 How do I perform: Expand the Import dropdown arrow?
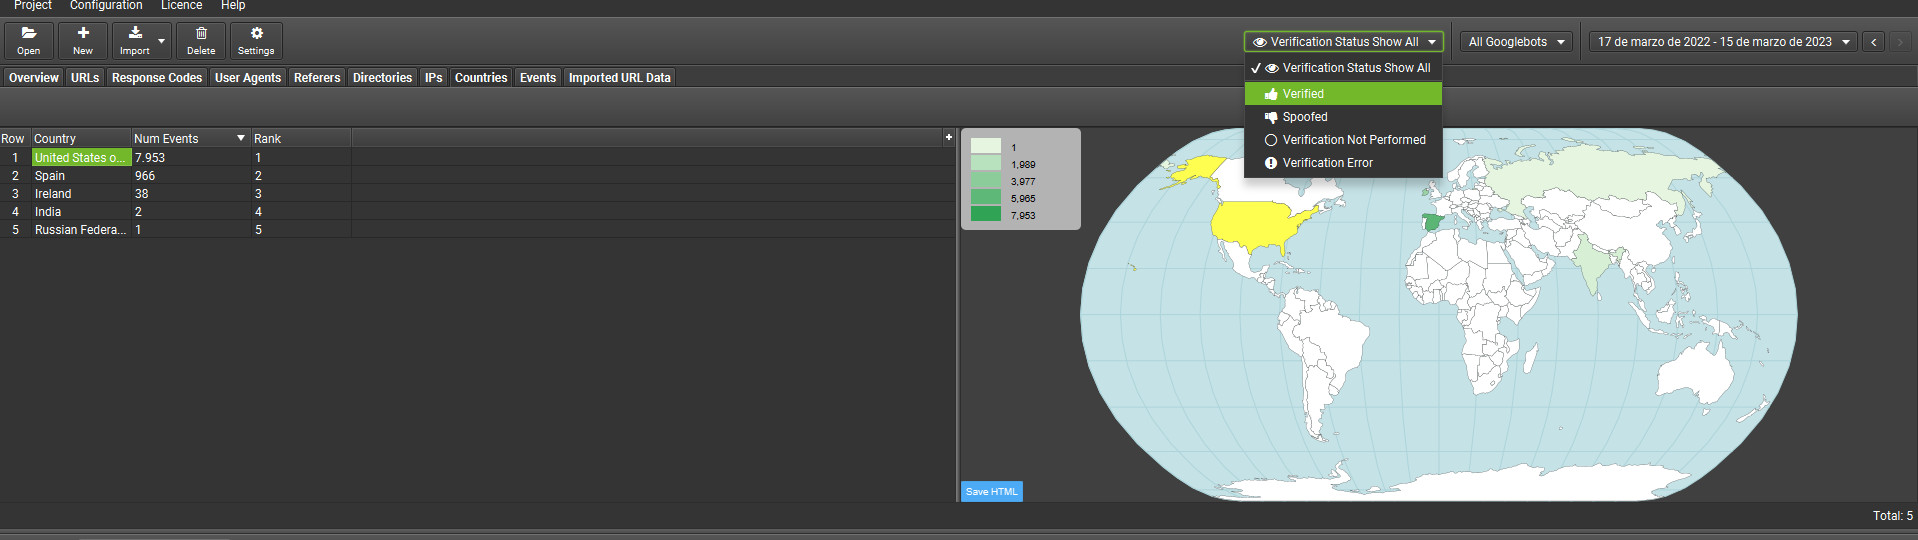(x=162, y=42)
